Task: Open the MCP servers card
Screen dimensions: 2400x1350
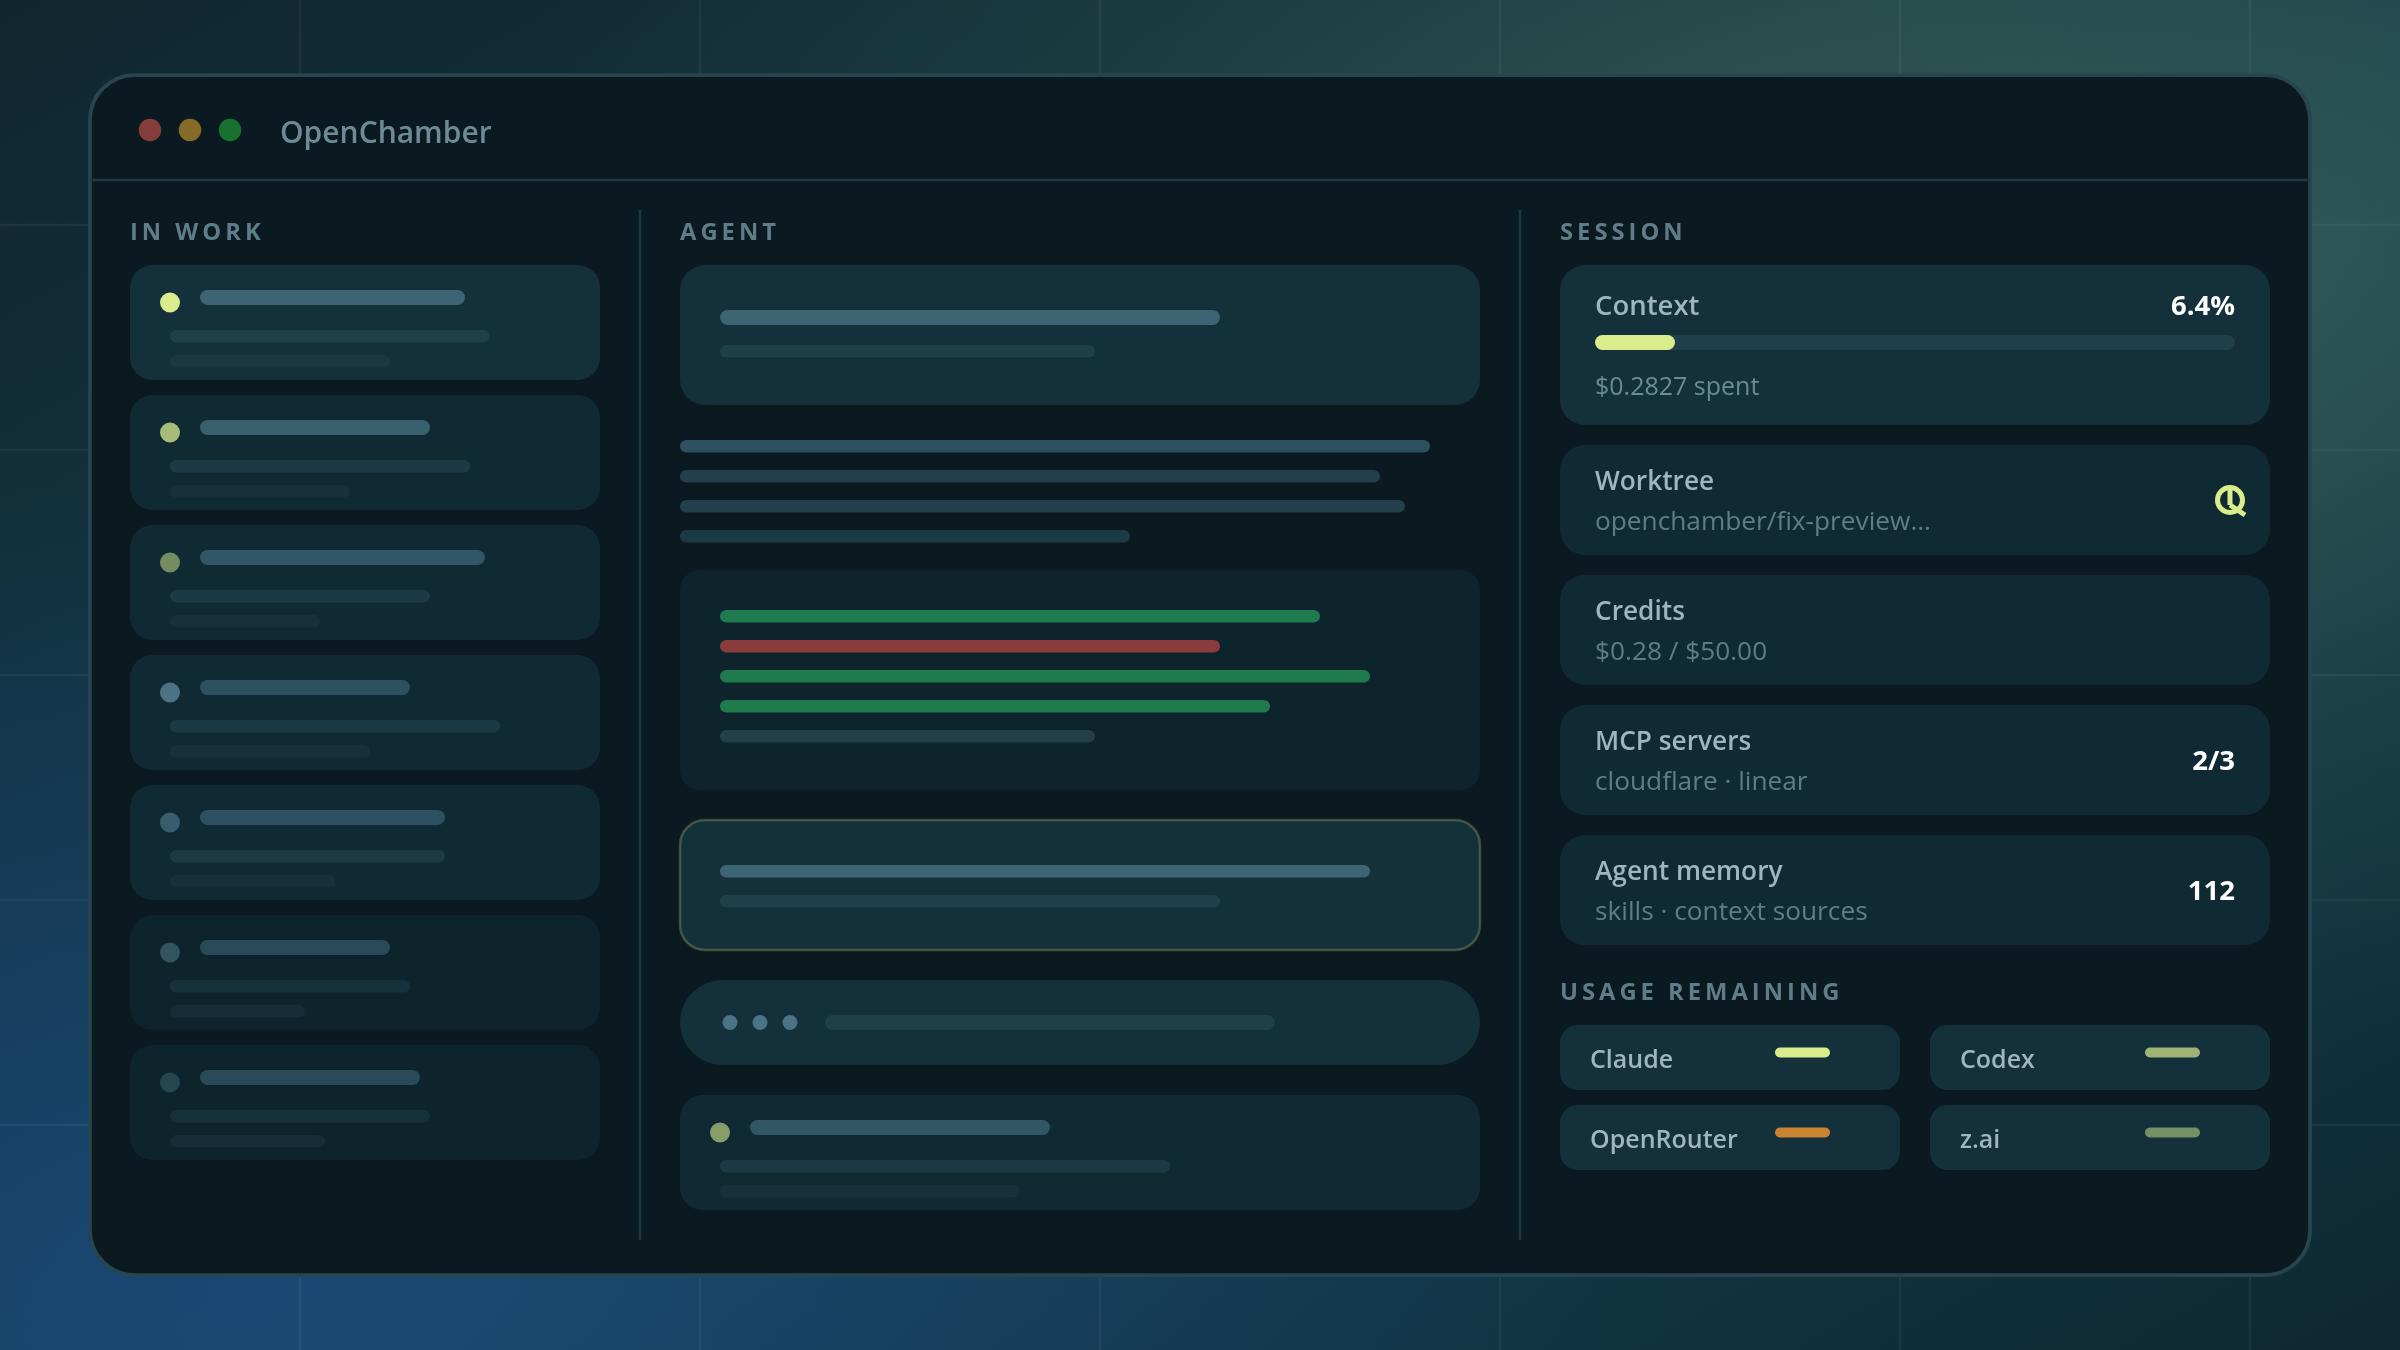Action: [1914, 760]
